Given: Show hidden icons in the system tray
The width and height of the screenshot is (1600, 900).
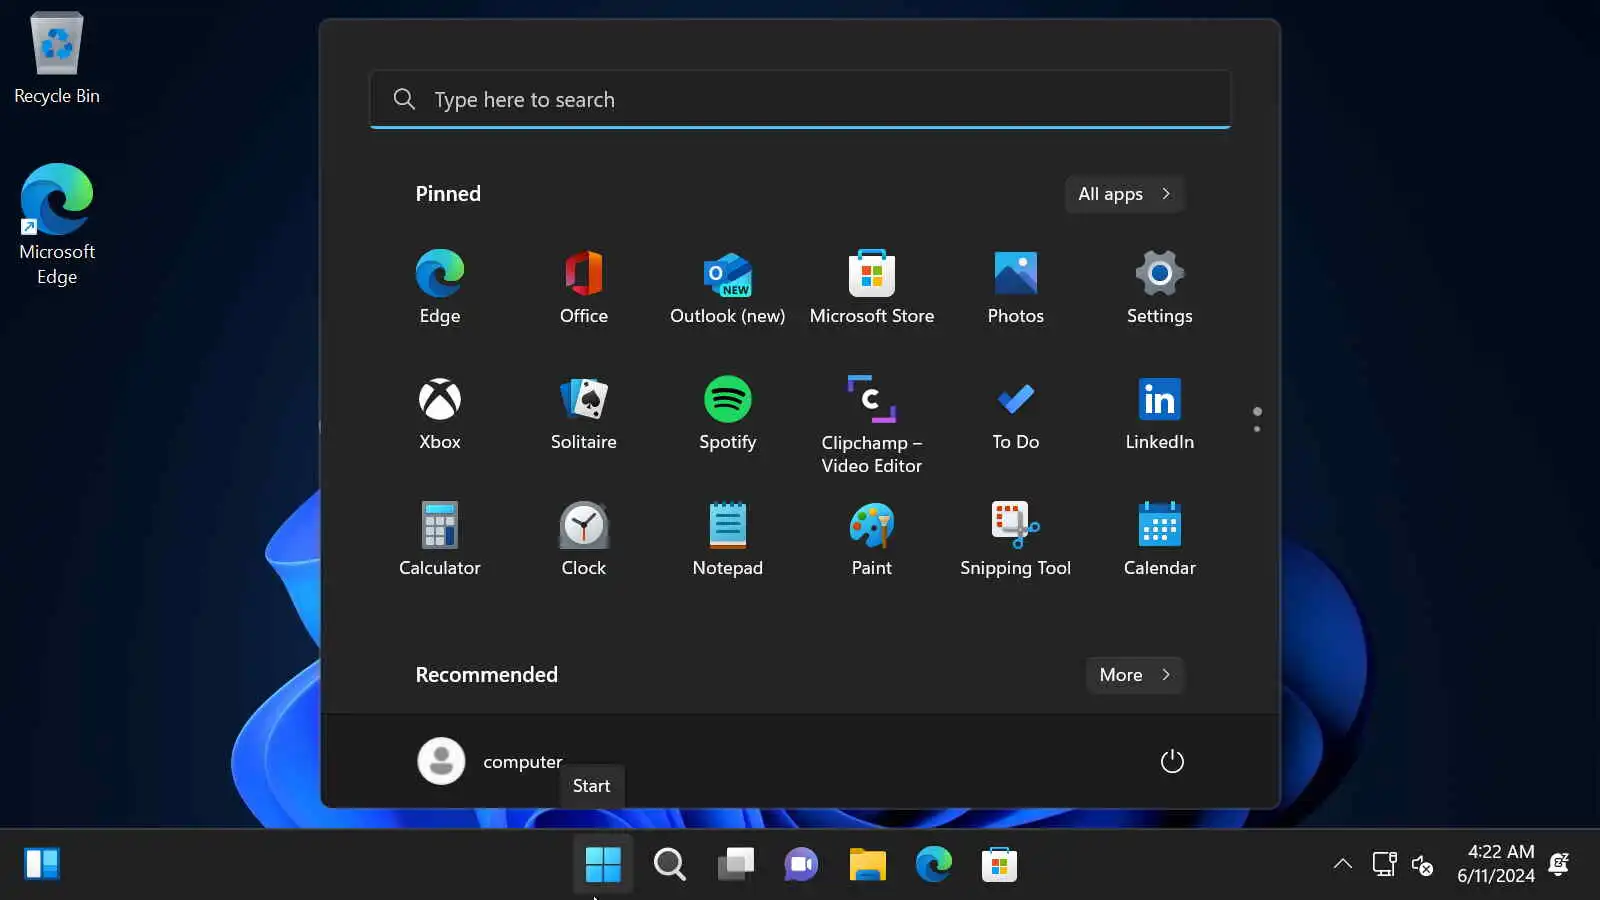Looking at the screenshot, I should tap(1343, 864).
